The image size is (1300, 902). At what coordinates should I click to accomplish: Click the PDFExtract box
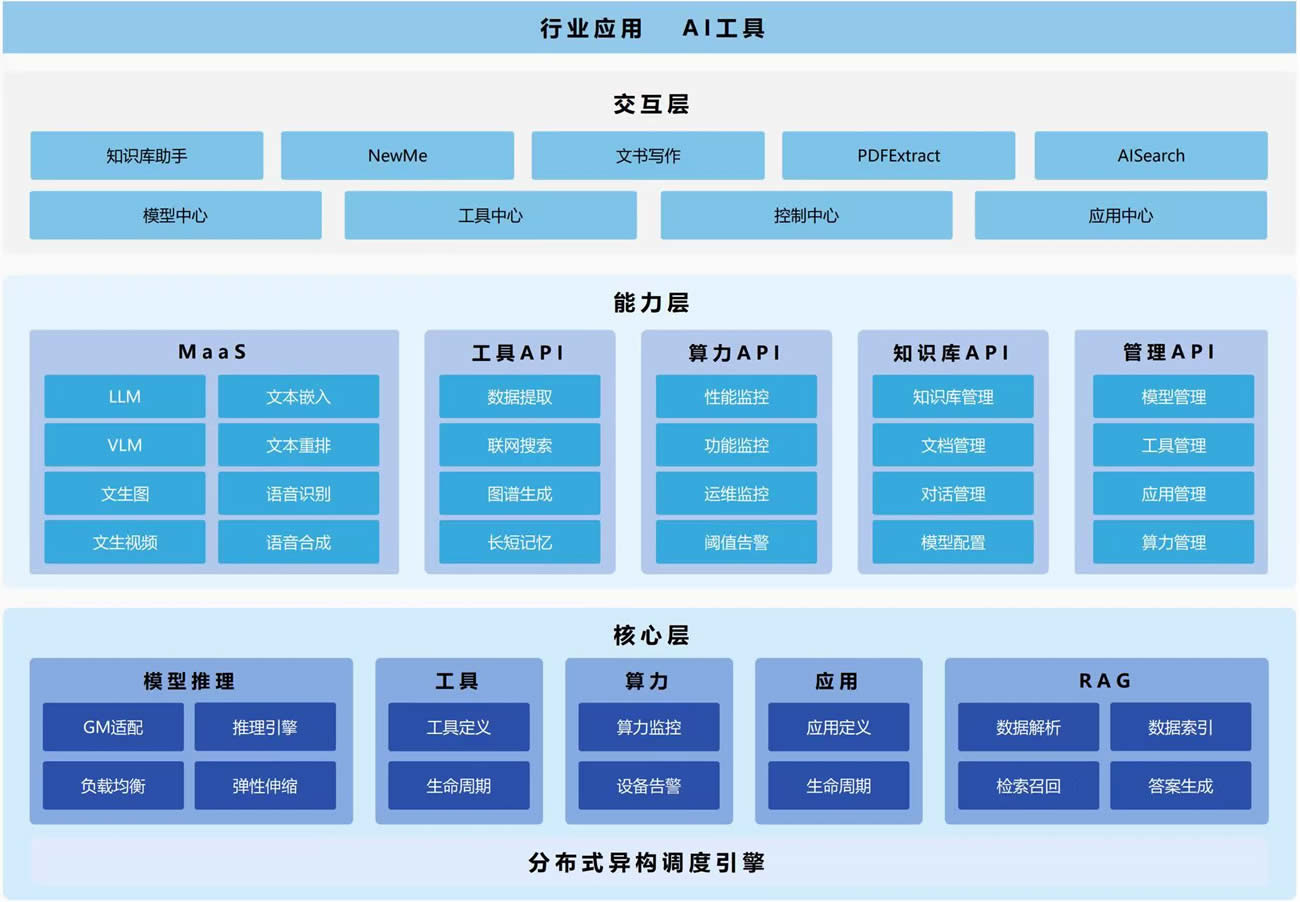[x=898, y=156]
